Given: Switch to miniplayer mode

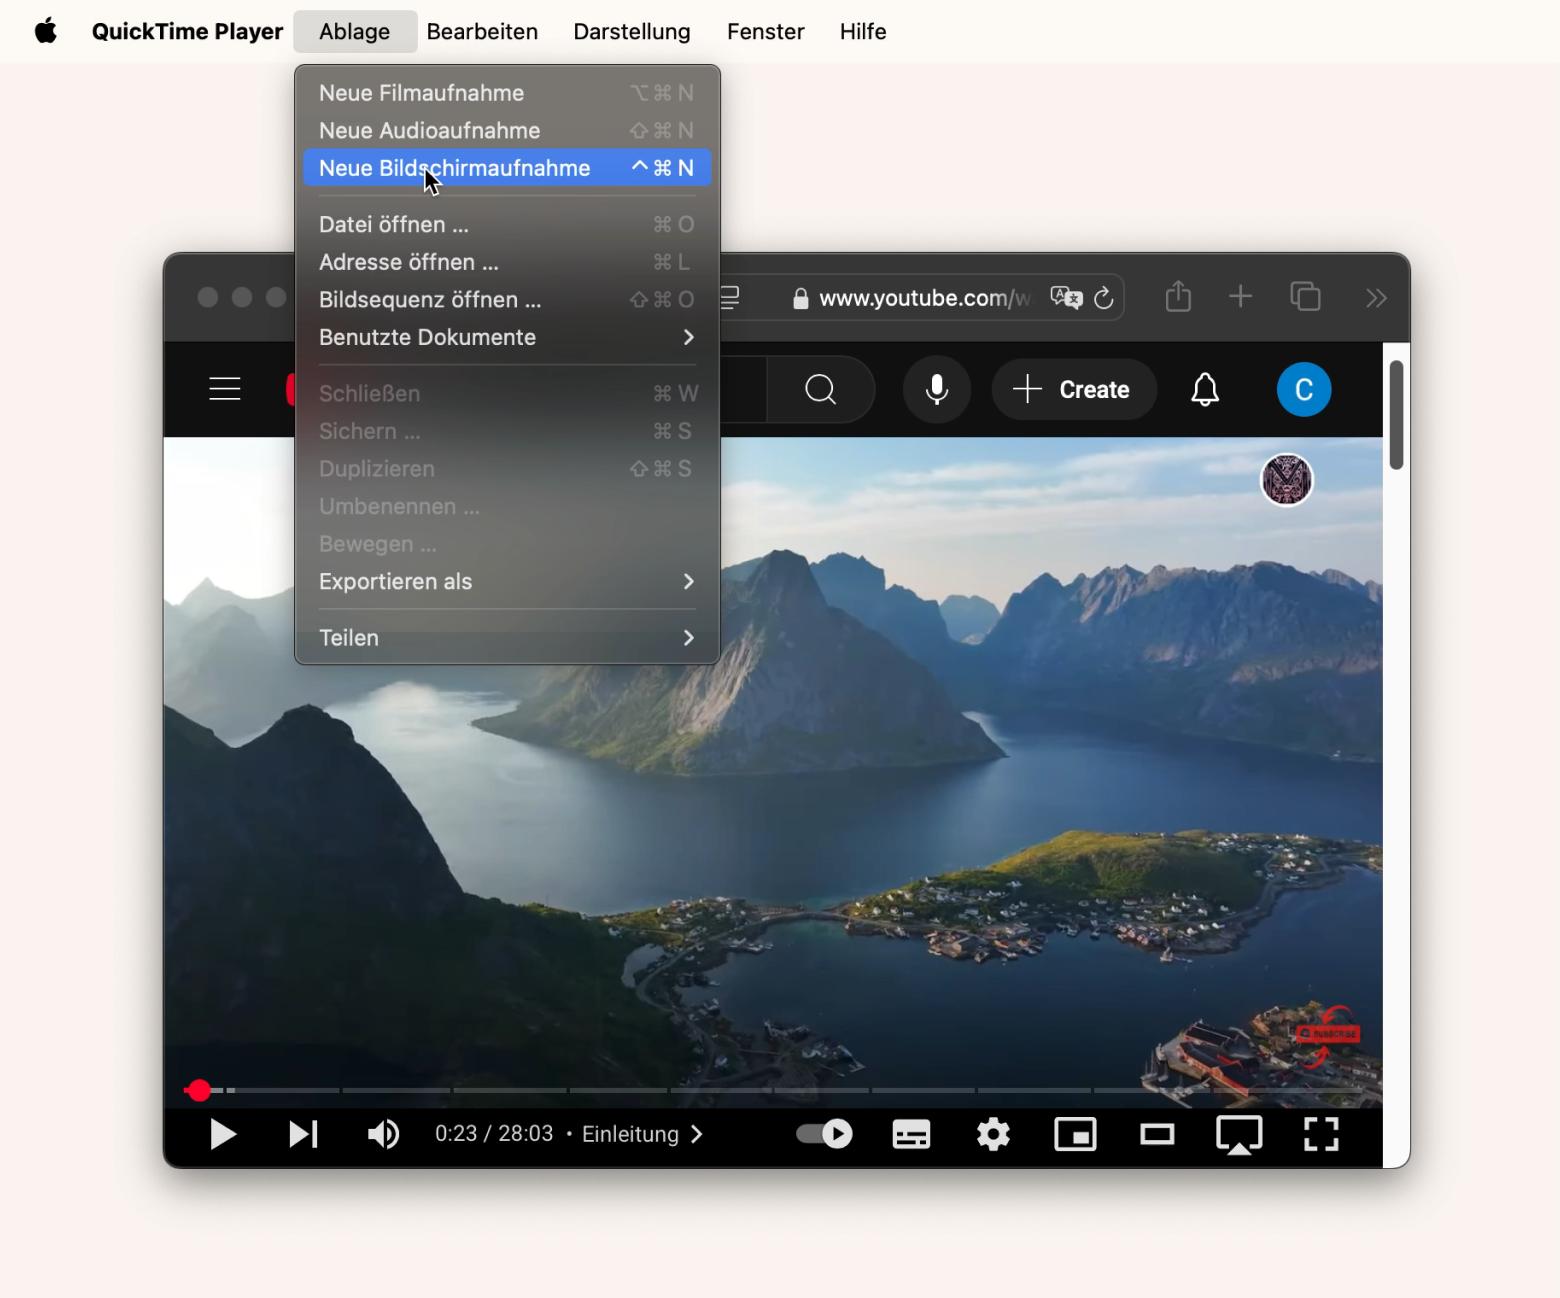Looking at the screenshot, I should [x=1075, y=1134].
